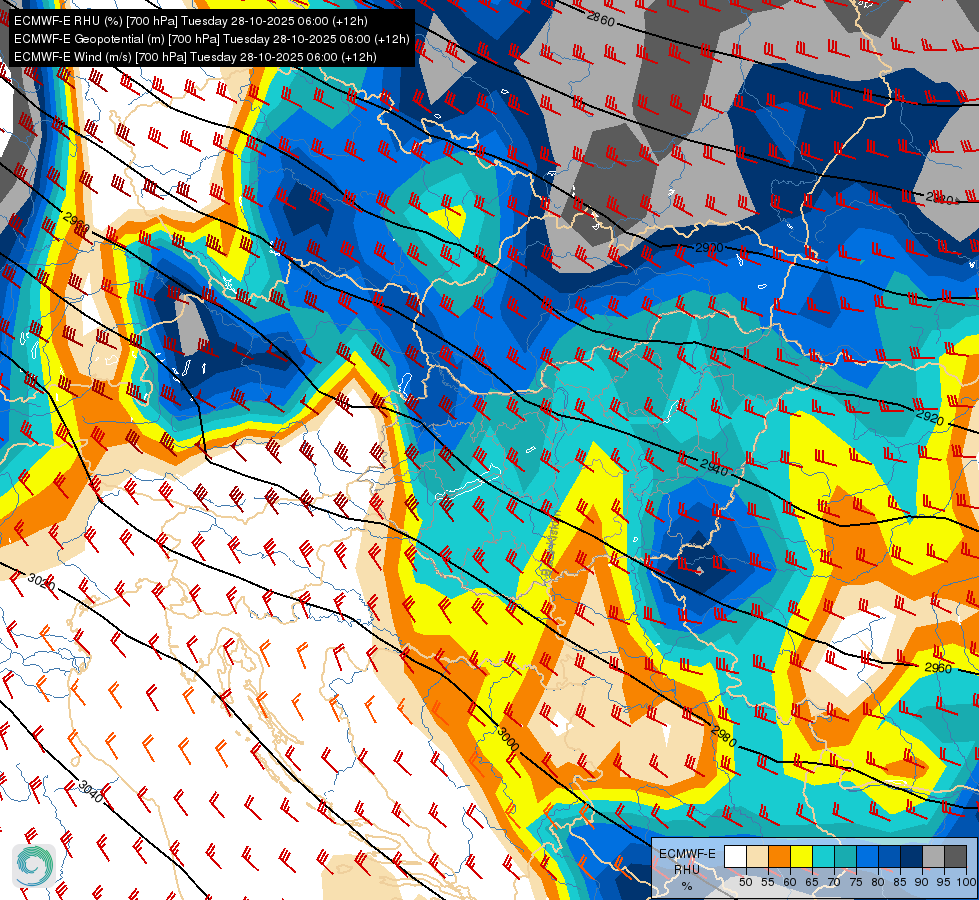Viewport: 979px width, 900px height.
Task: Click the ECMWF-E Geopotential (m) title line
Action: click(x=212, y=39)
